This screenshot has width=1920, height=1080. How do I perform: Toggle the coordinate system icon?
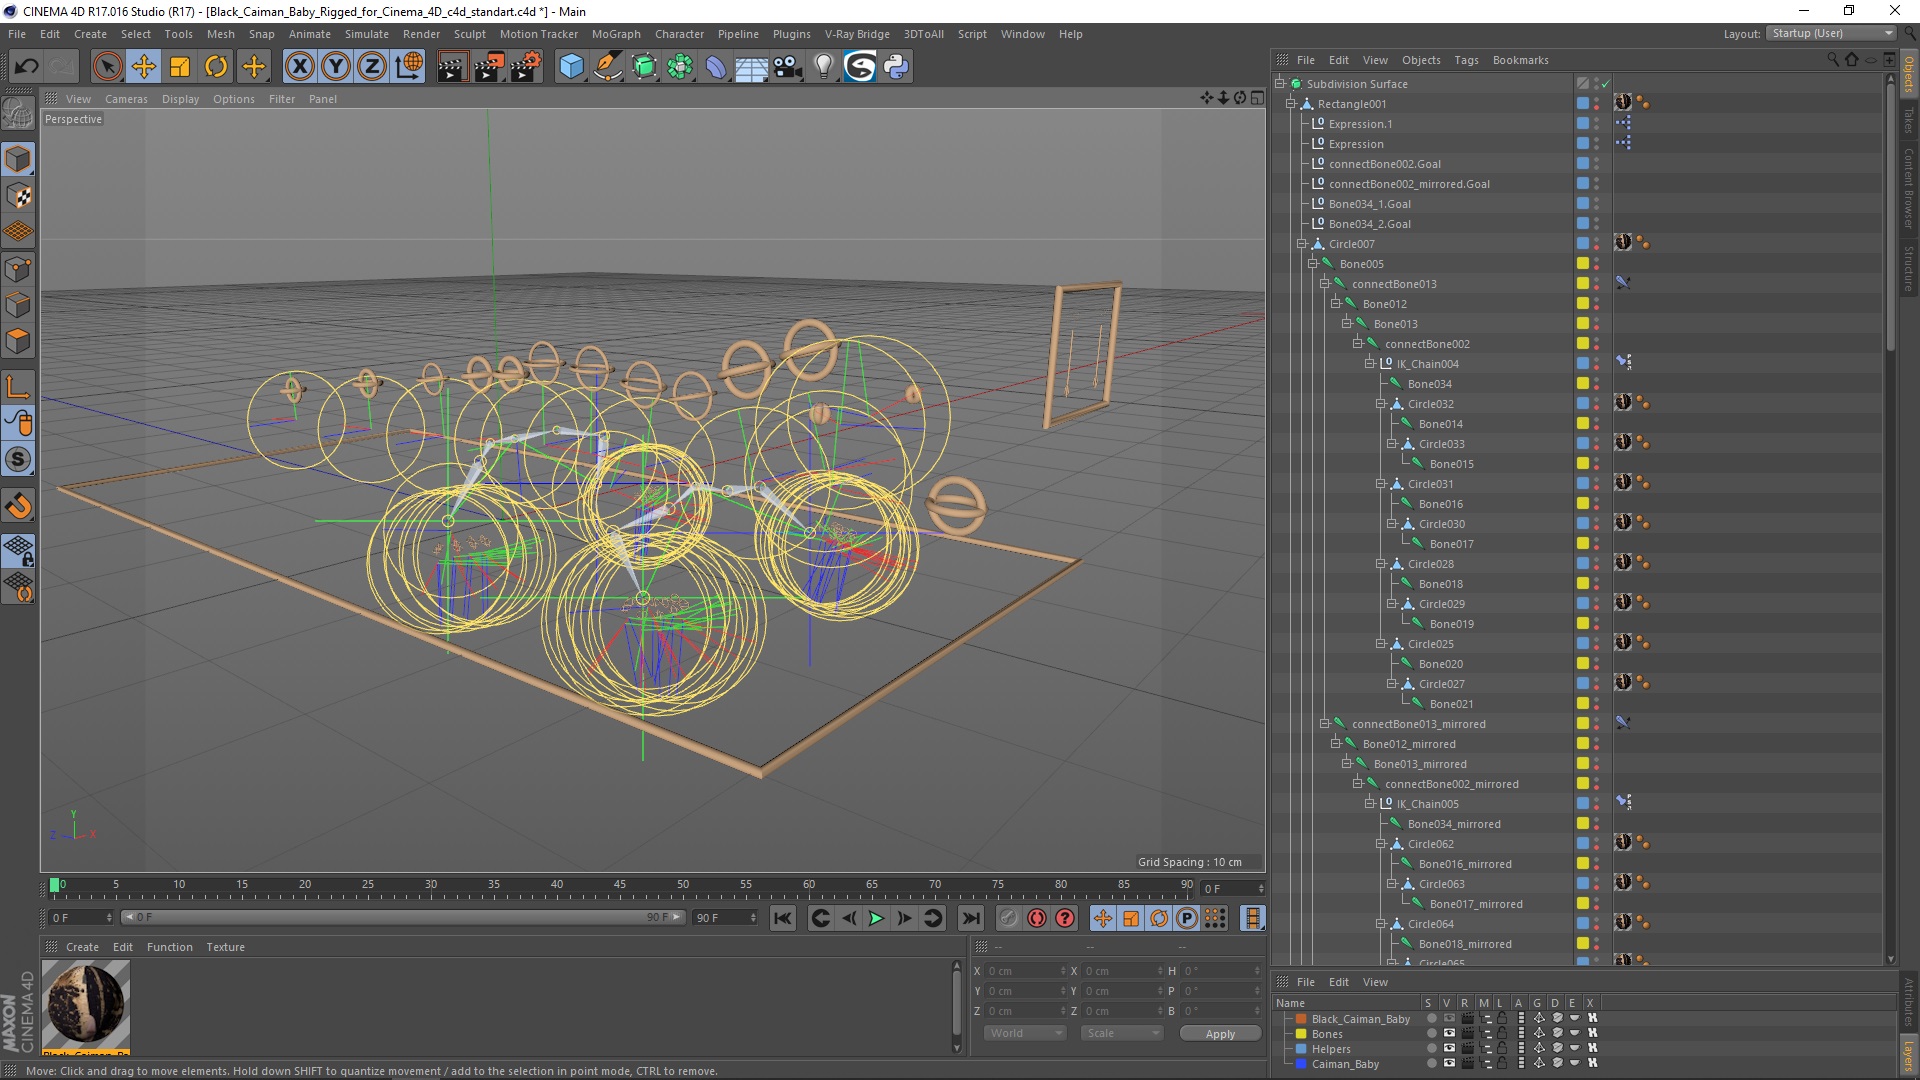click(x=409, y=67)
